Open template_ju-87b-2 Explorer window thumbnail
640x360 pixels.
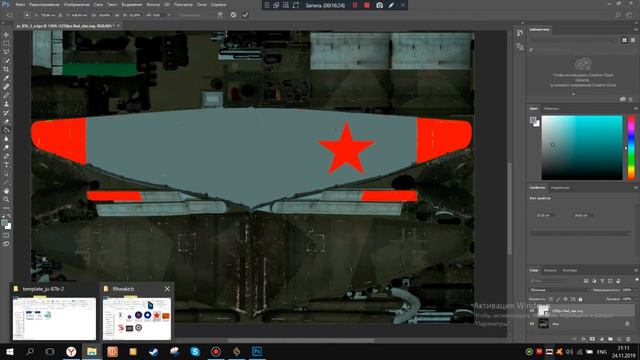tap(54, 313)
